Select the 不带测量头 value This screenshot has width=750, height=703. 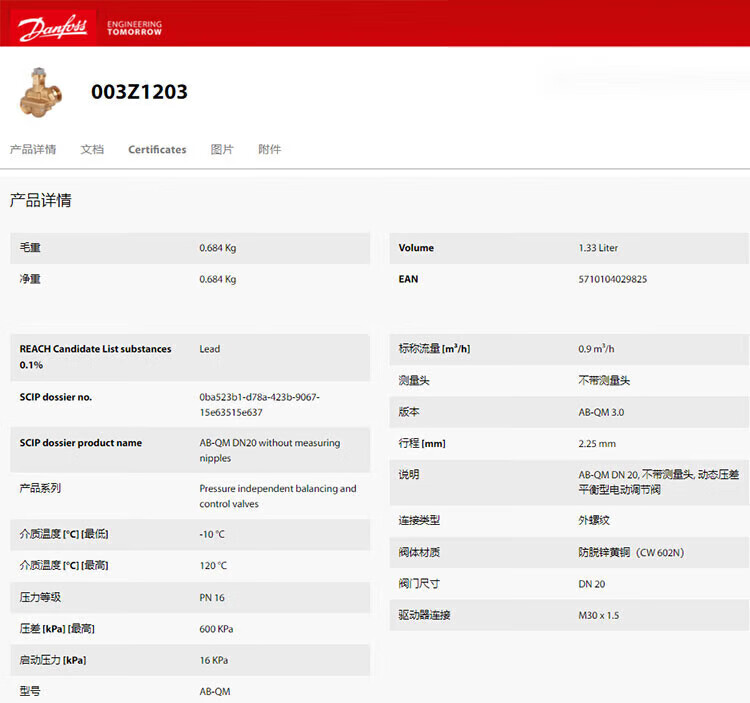[604, 381]
